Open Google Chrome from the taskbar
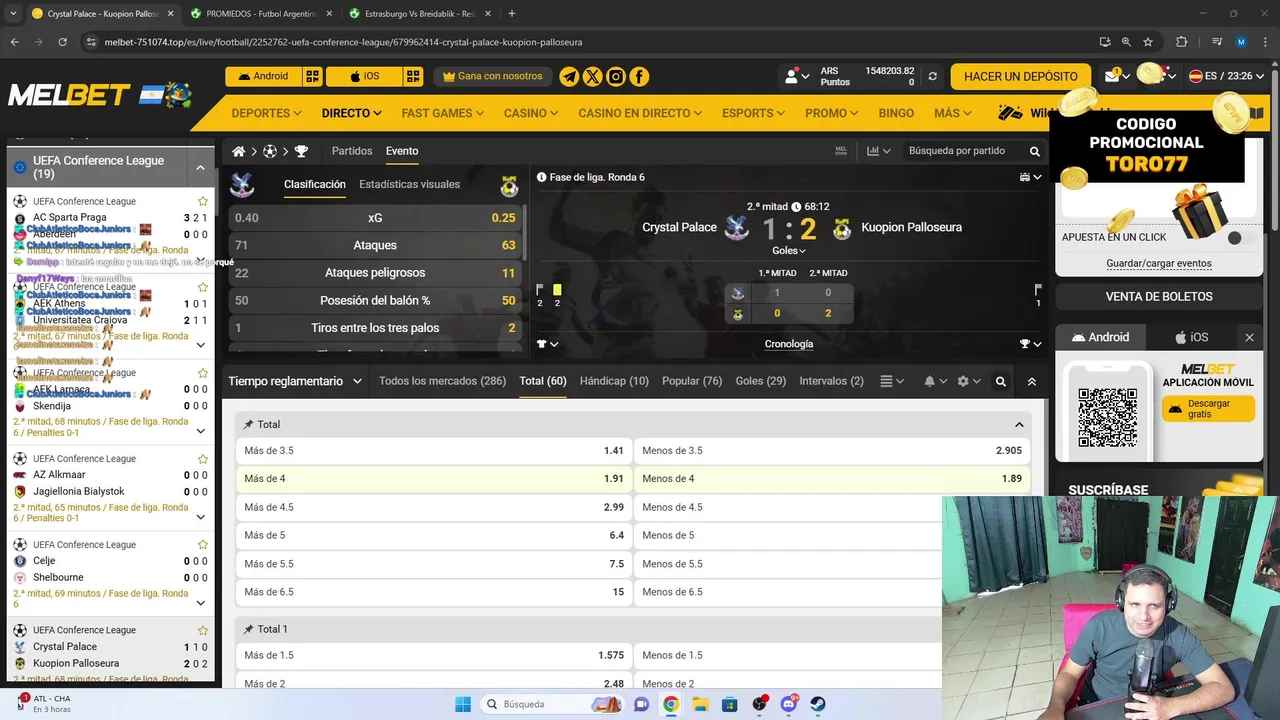This screenshot has height=720, width=1280. (670, 704)
